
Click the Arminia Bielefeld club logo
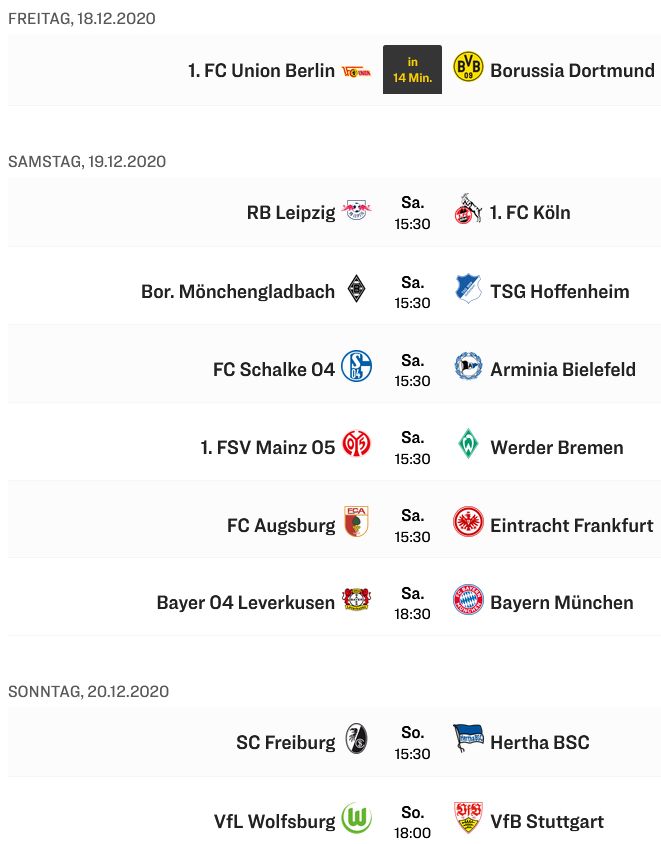468,367
